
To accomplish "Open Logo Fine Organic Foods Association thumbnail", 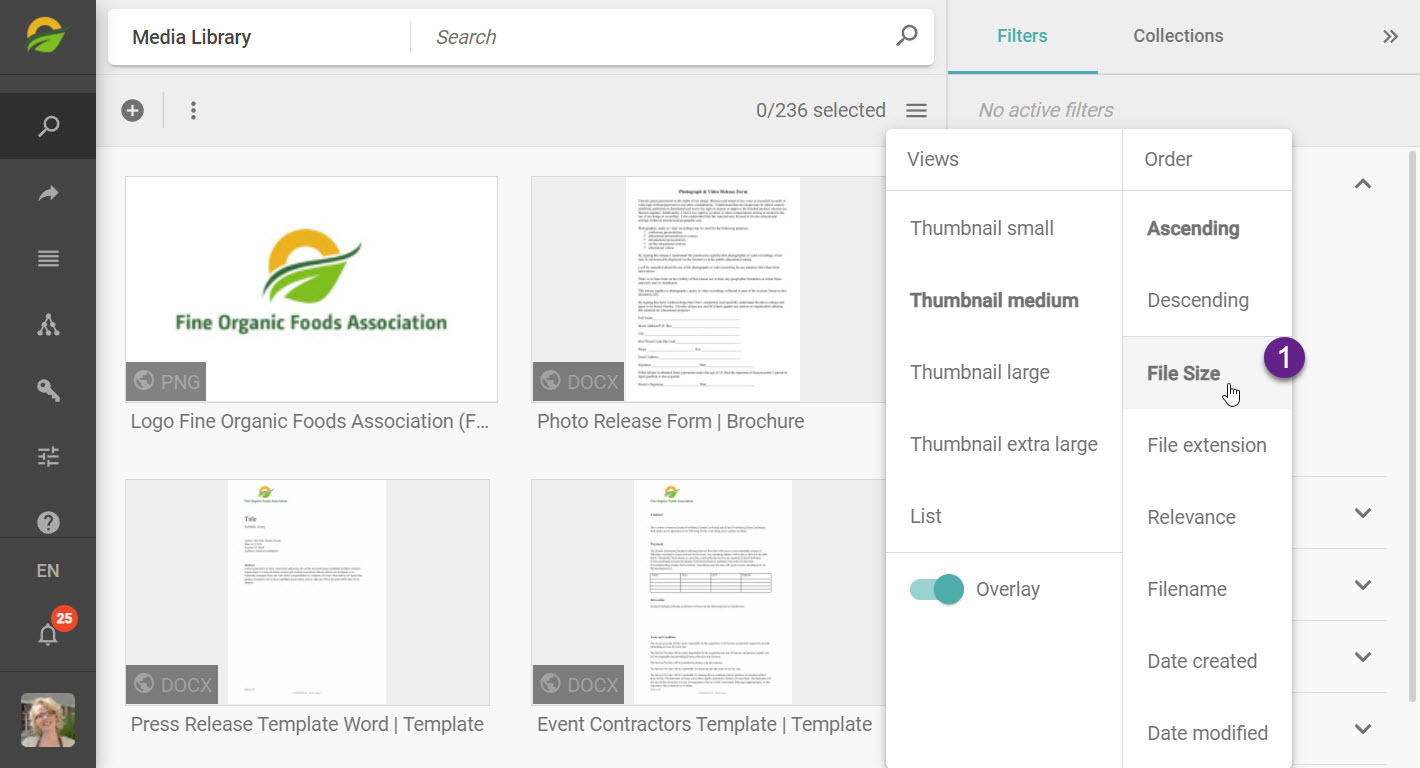I will 311,289.
